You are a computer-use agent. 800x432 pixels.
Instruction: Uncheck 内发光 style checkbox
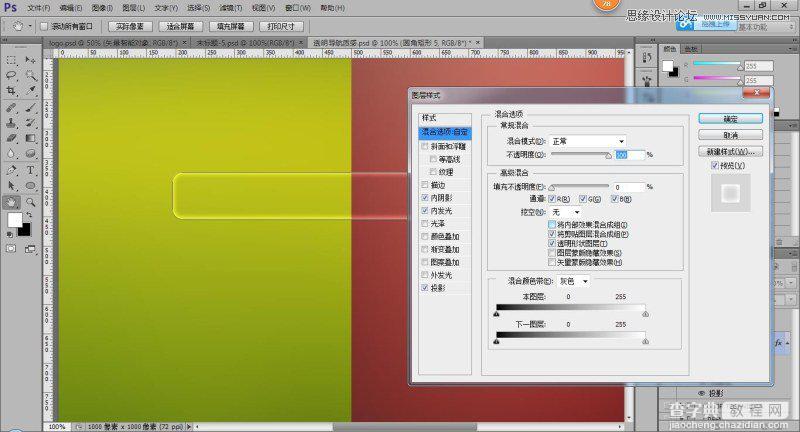pos(424,211)
